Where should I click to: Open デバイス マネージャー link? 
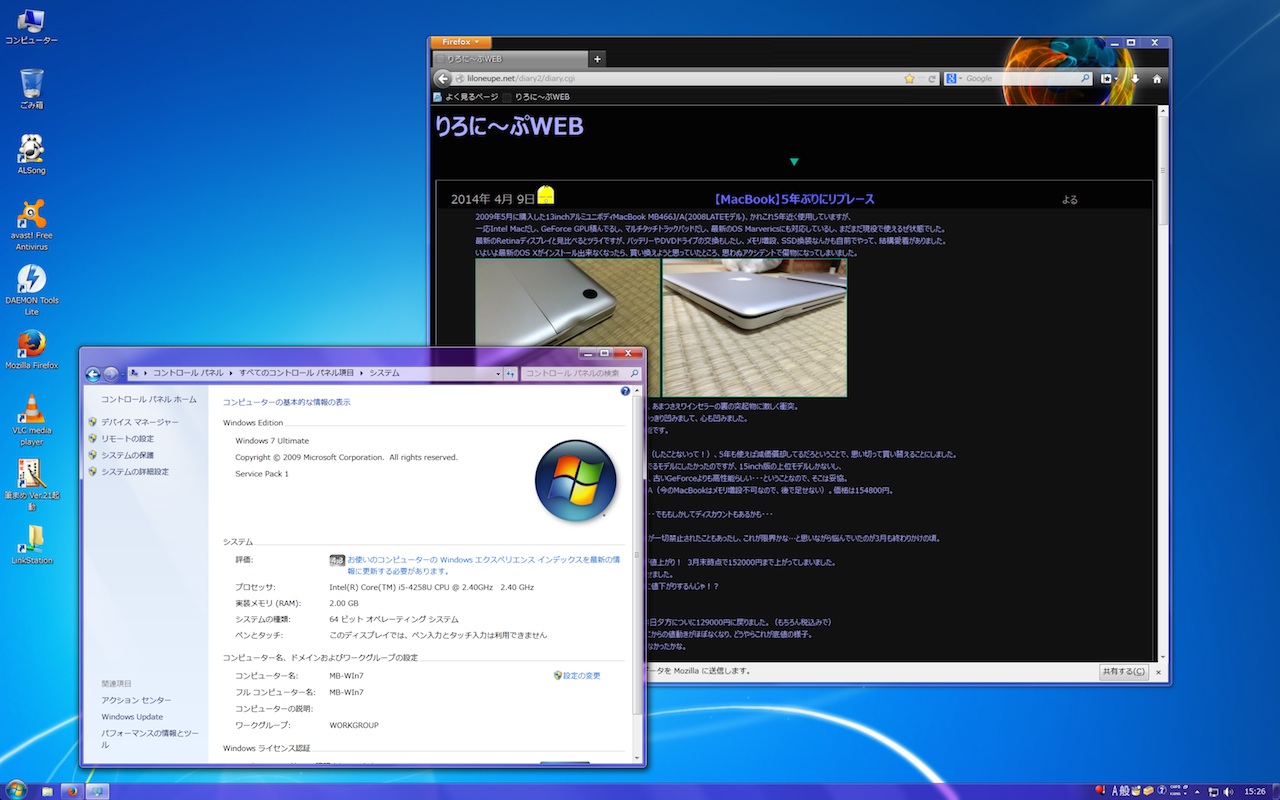pos(139,422)
